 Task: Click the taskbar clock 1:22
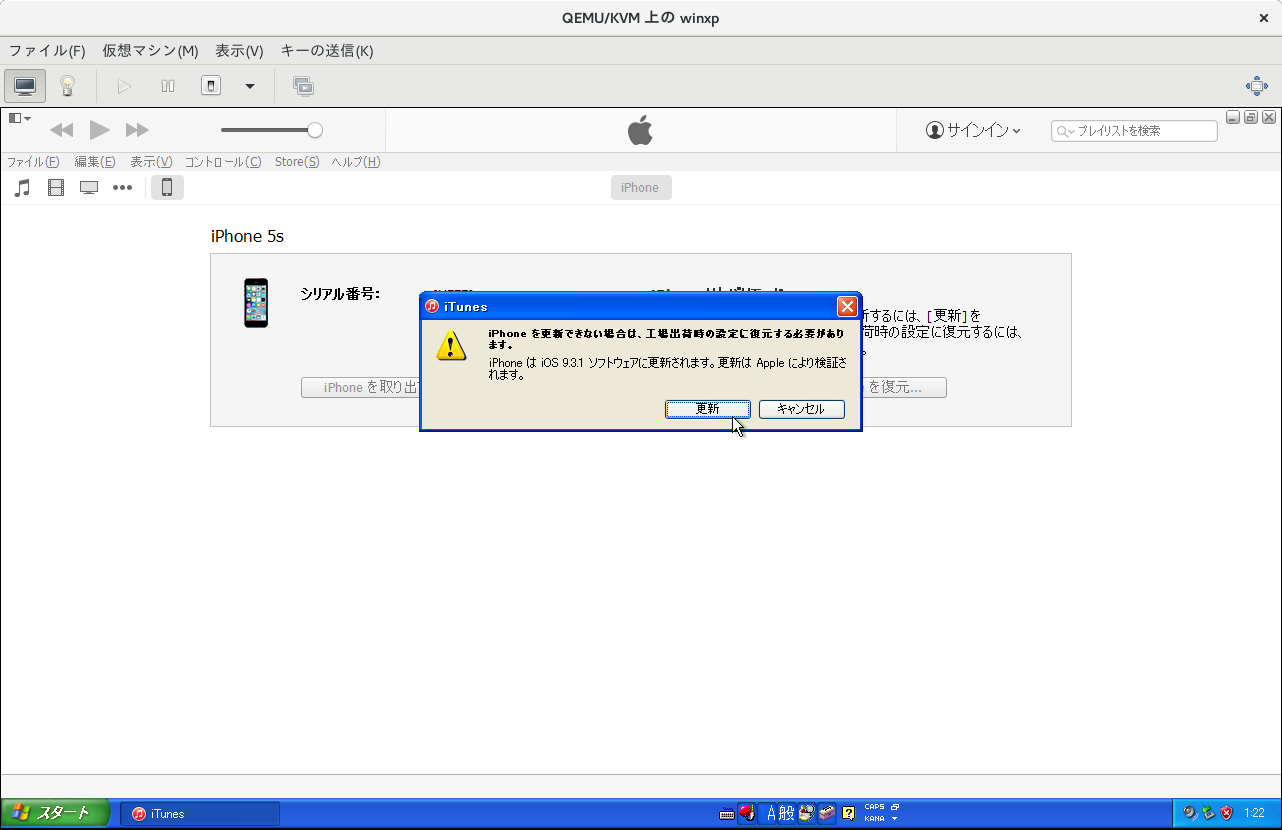[x=1254, y=814]
